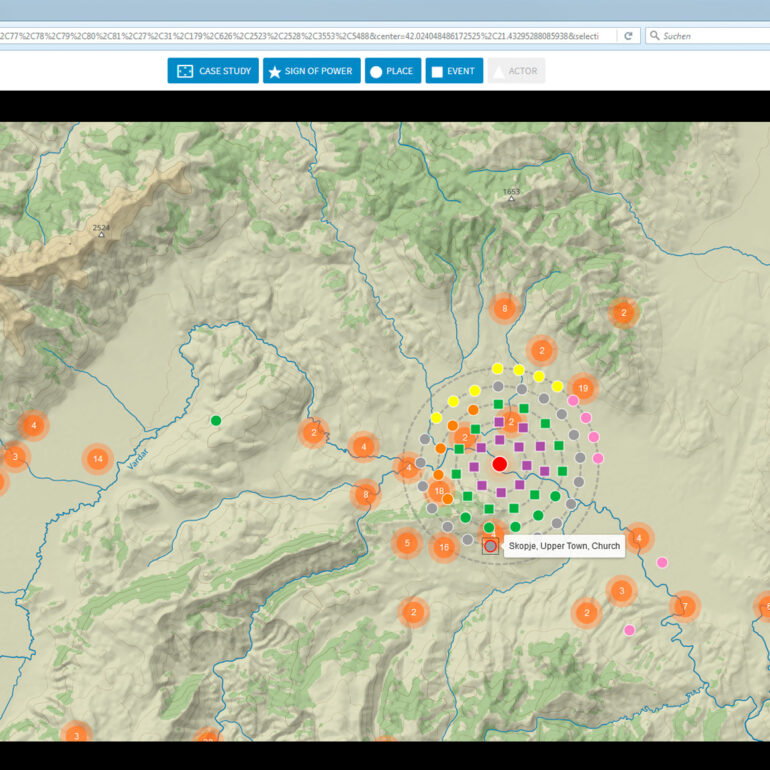
Task: Open cluster 8 directly left of cluster 18
Action: click(x=365, y=495)
